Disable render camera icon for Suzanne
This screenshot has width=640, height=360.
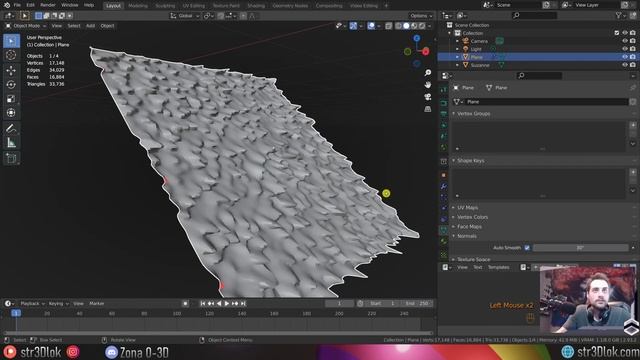point(633,65)
